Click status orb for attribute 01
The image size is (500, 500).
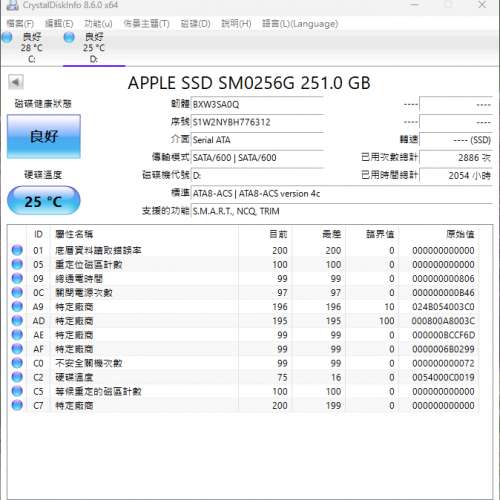(x=17, y=250)
